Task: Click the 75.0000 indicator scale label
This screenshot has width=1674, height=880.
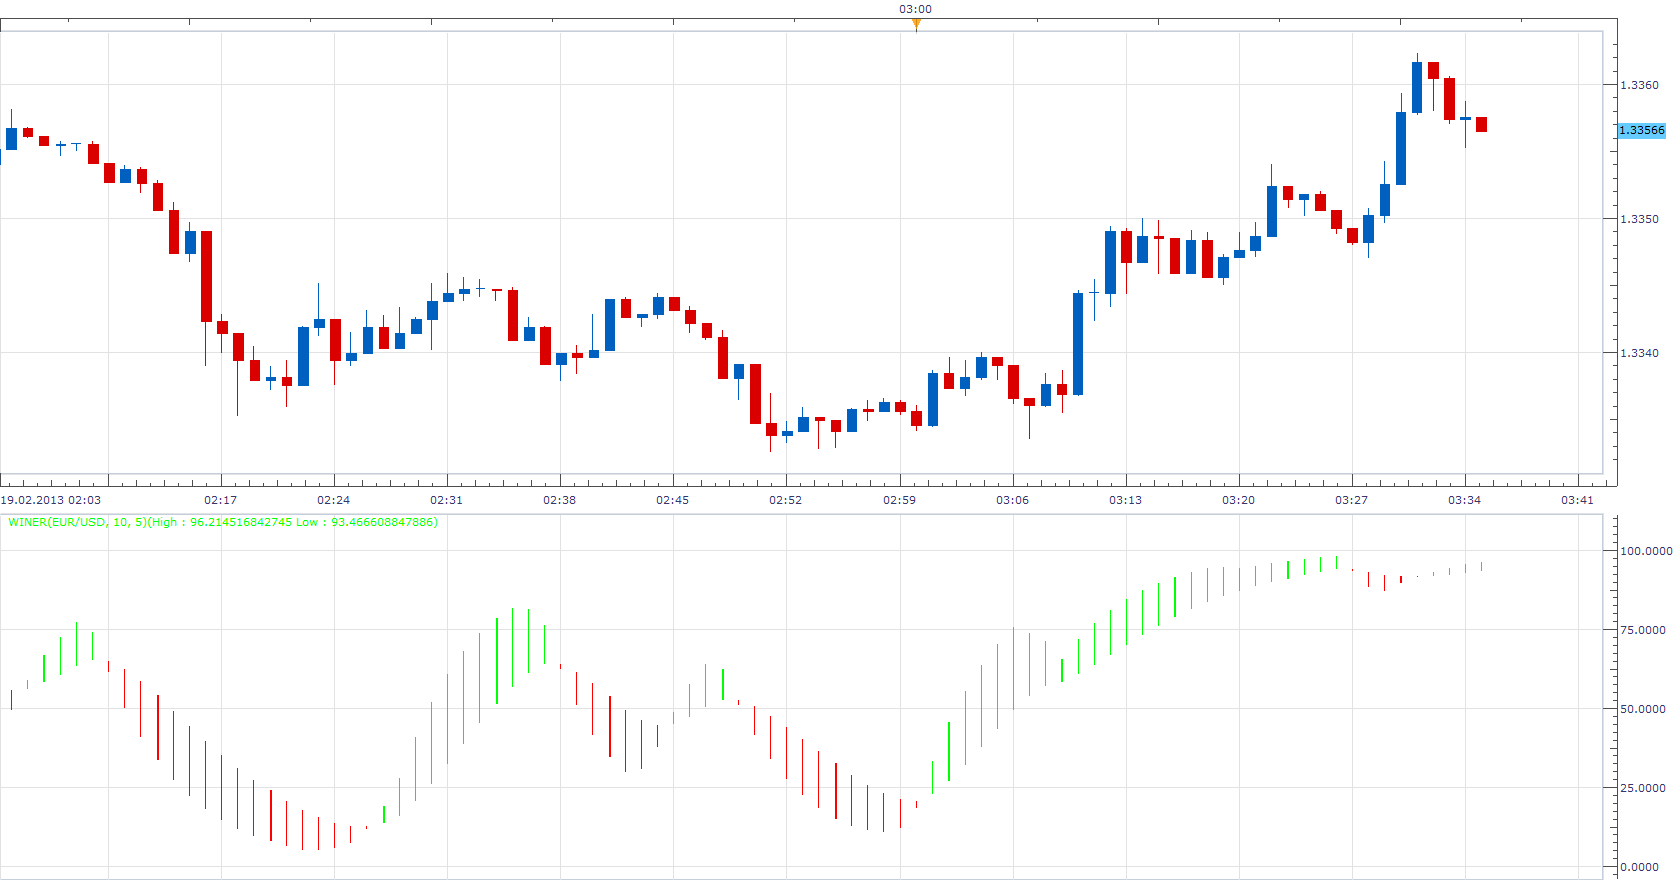Action: tap(1643, 630)
